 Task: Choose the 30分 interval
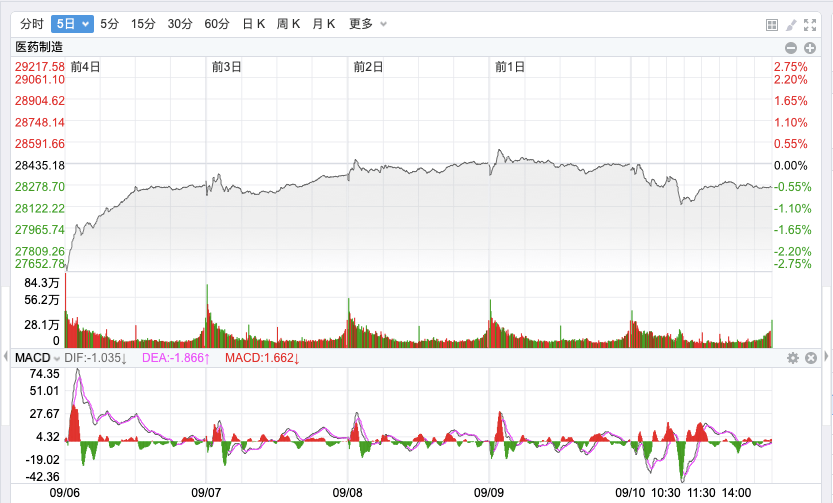coord(180,23)
